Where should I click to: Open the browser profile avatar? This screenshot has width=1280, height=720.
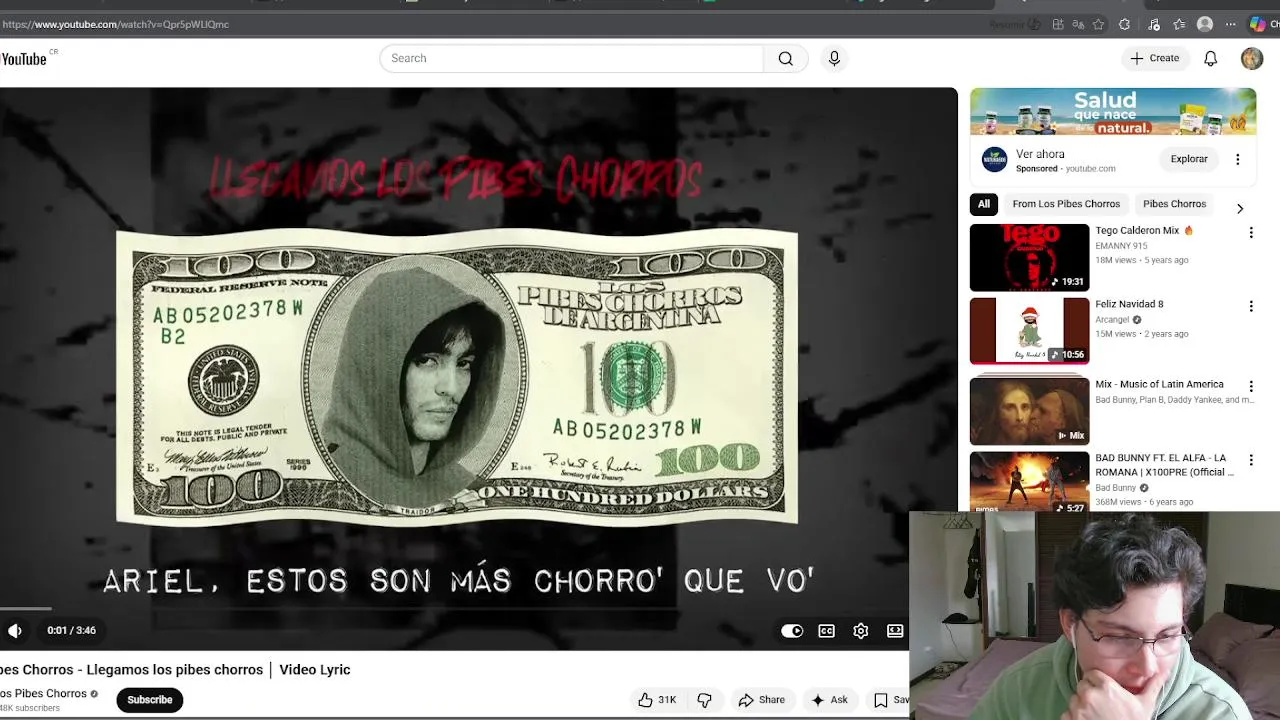coord(1205,24)
